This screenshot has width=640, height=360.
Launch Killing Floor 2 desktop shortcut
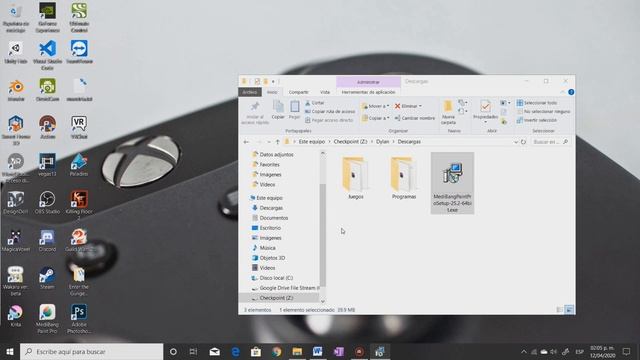[79, 205]
